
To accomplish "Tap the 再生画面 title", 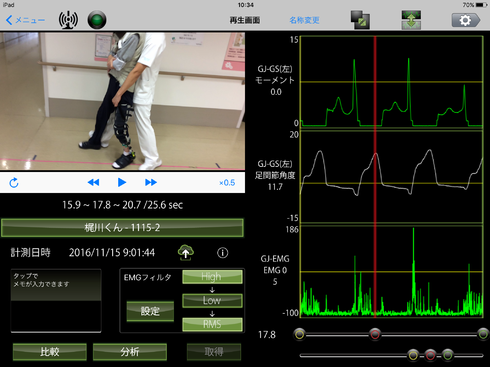I will (245, 20).
